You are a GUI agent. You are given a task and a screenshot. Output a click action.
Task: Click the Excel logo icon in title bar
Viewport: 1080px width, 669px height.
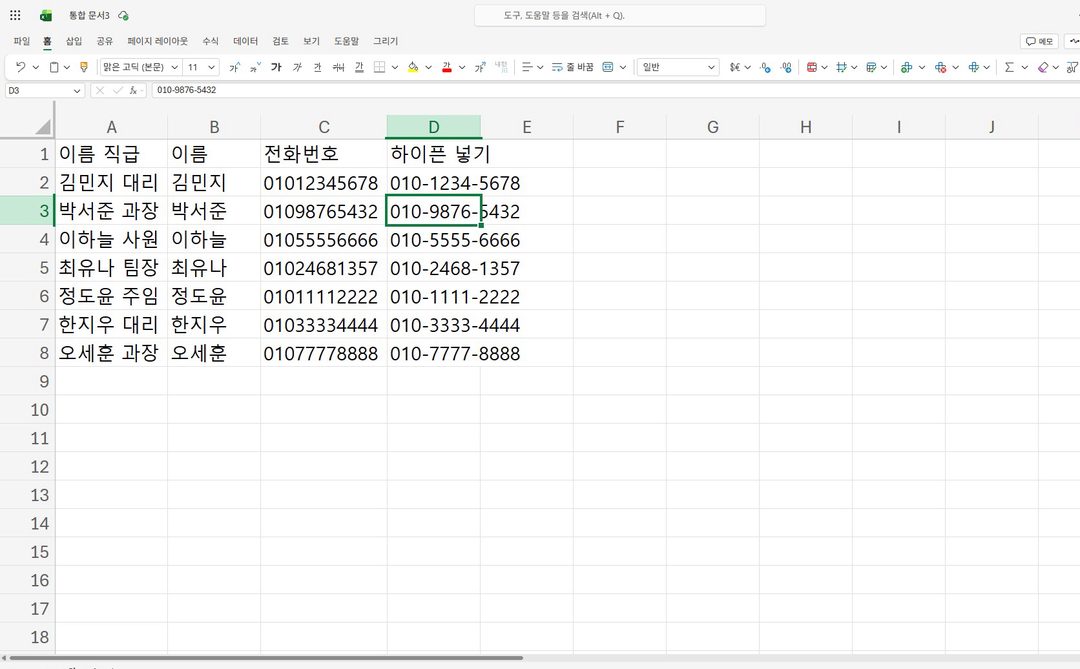(46, 15)
